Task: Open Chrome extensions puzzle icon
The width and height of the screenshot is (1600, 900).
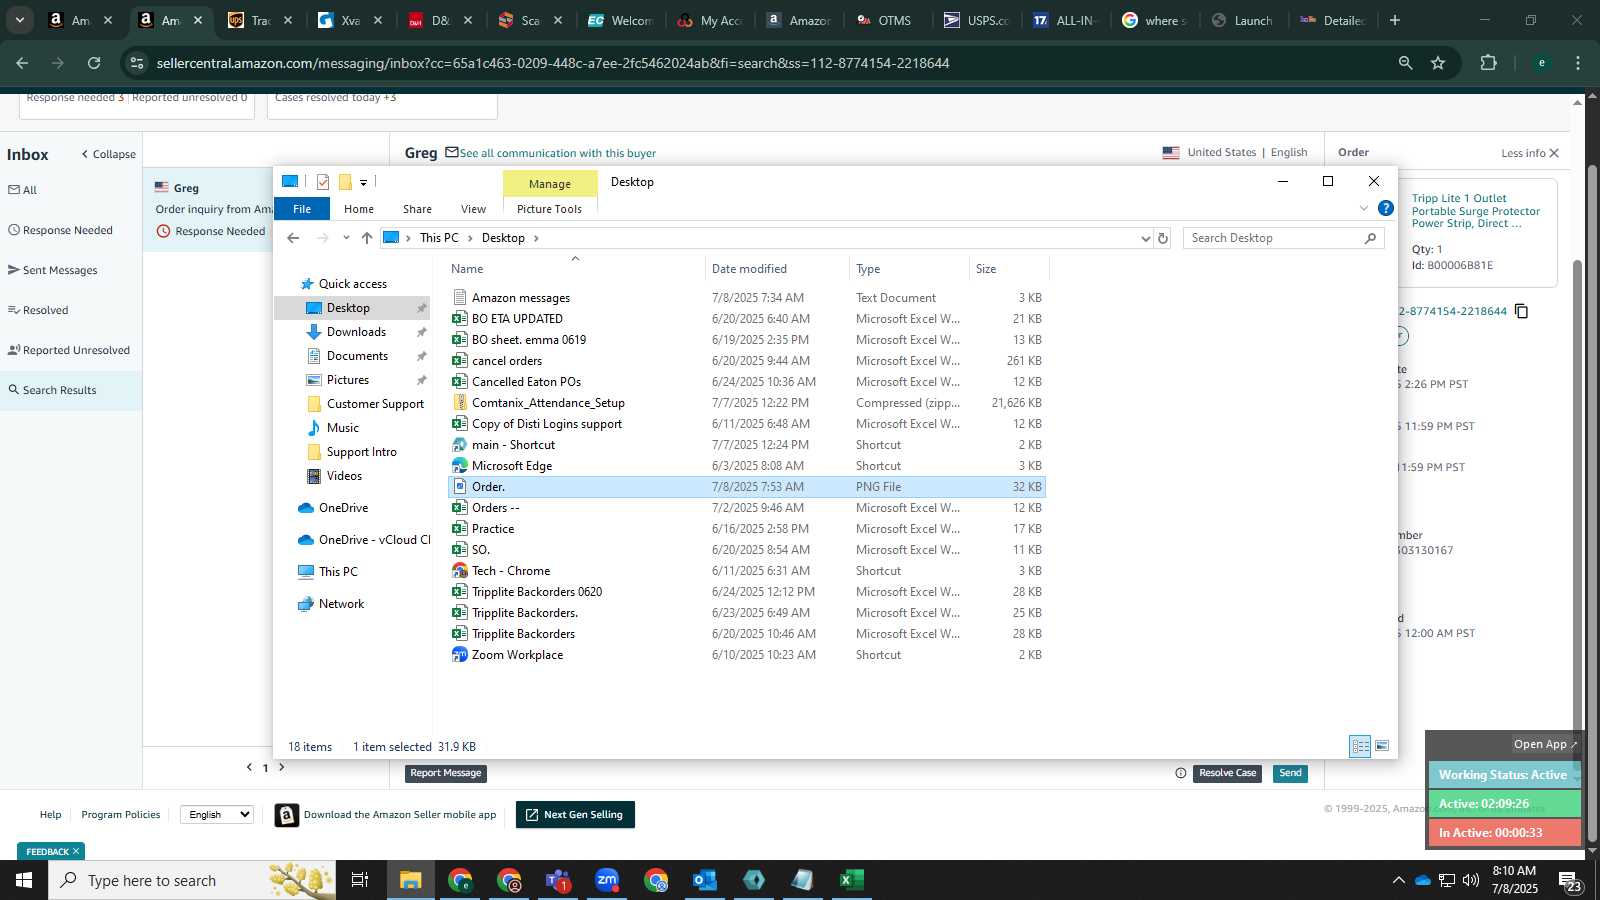Action: click(1489, 63)
